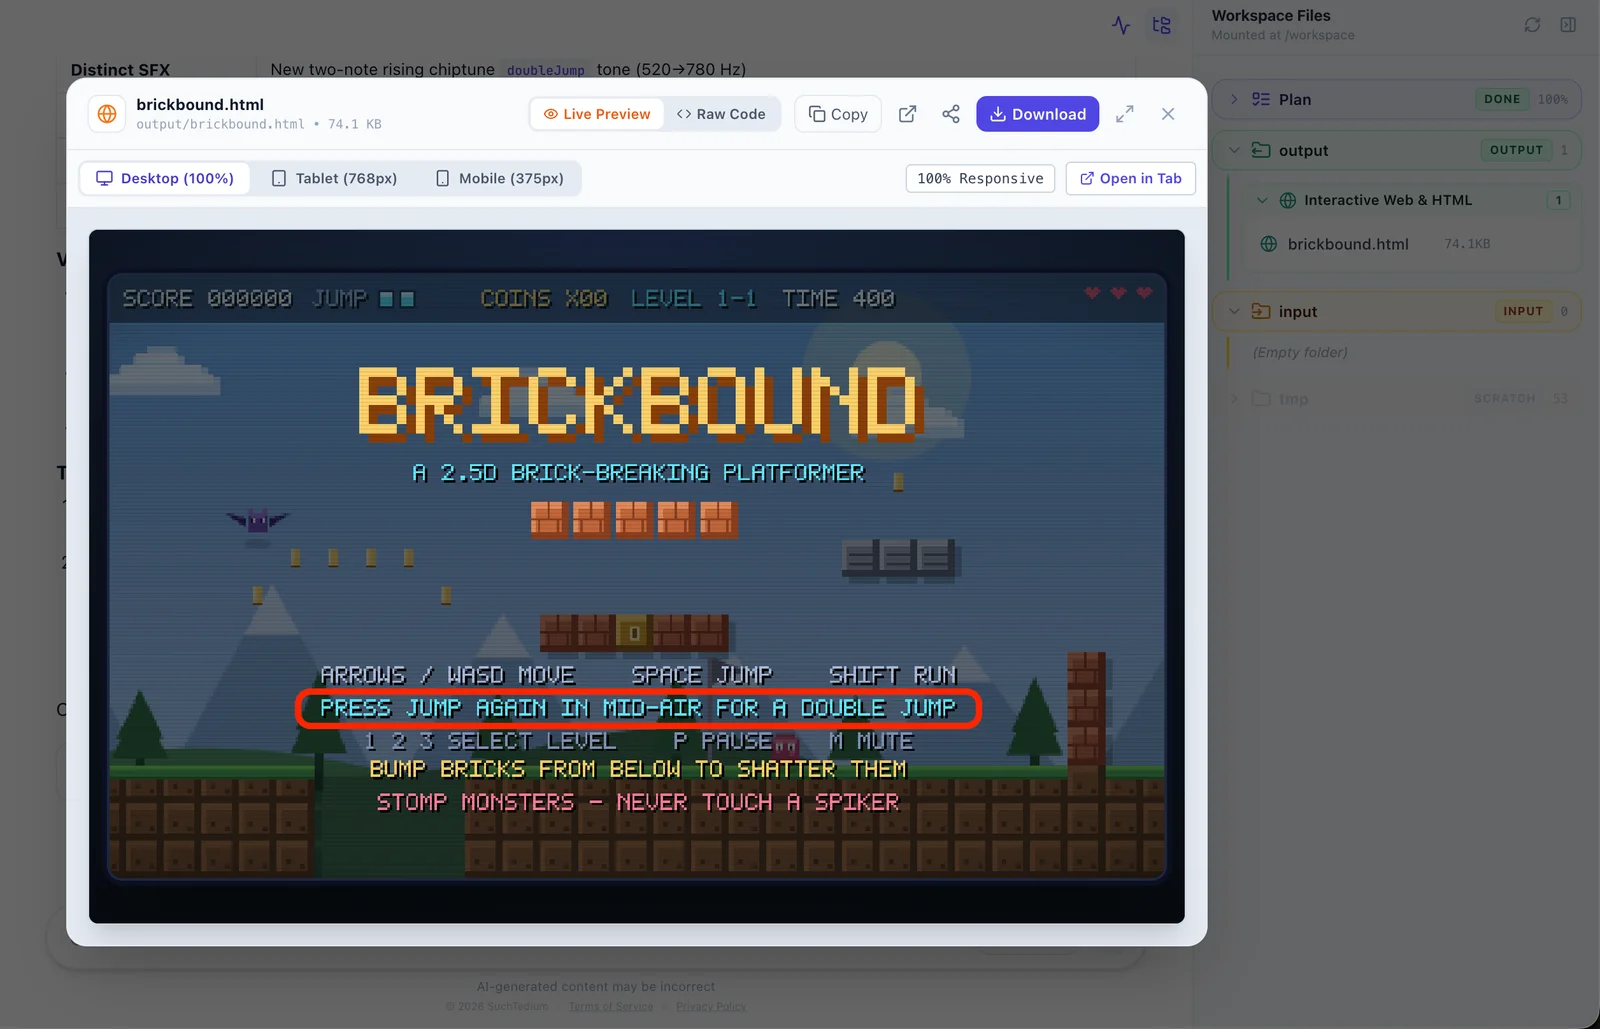
Task: Click the OUTPUT badge on output folder
Action: coord(1516,150)
